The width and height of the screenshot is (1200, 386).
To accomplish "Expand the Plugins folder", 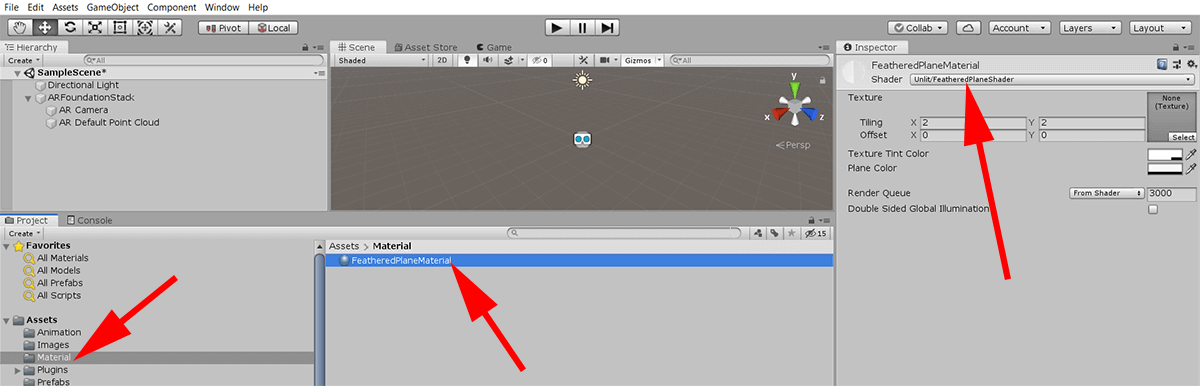I will click(17, 370).
